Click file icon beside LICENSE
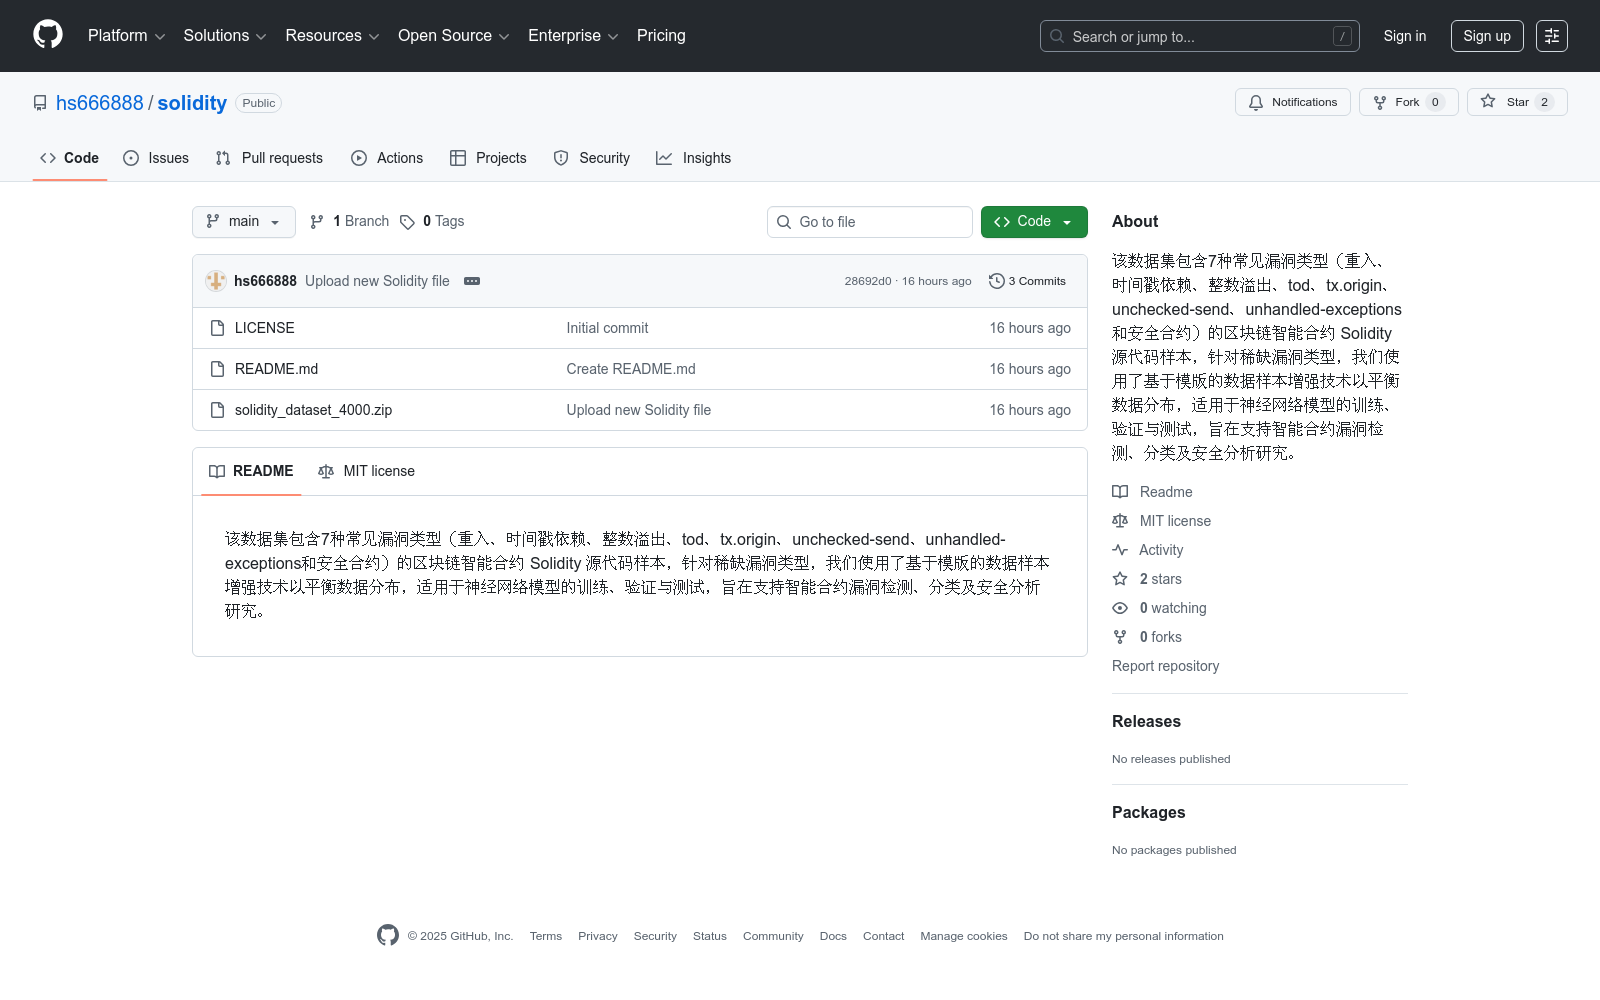This screenshot has height=1000, width=1600. pyautogui.click(x=217, y=328)
